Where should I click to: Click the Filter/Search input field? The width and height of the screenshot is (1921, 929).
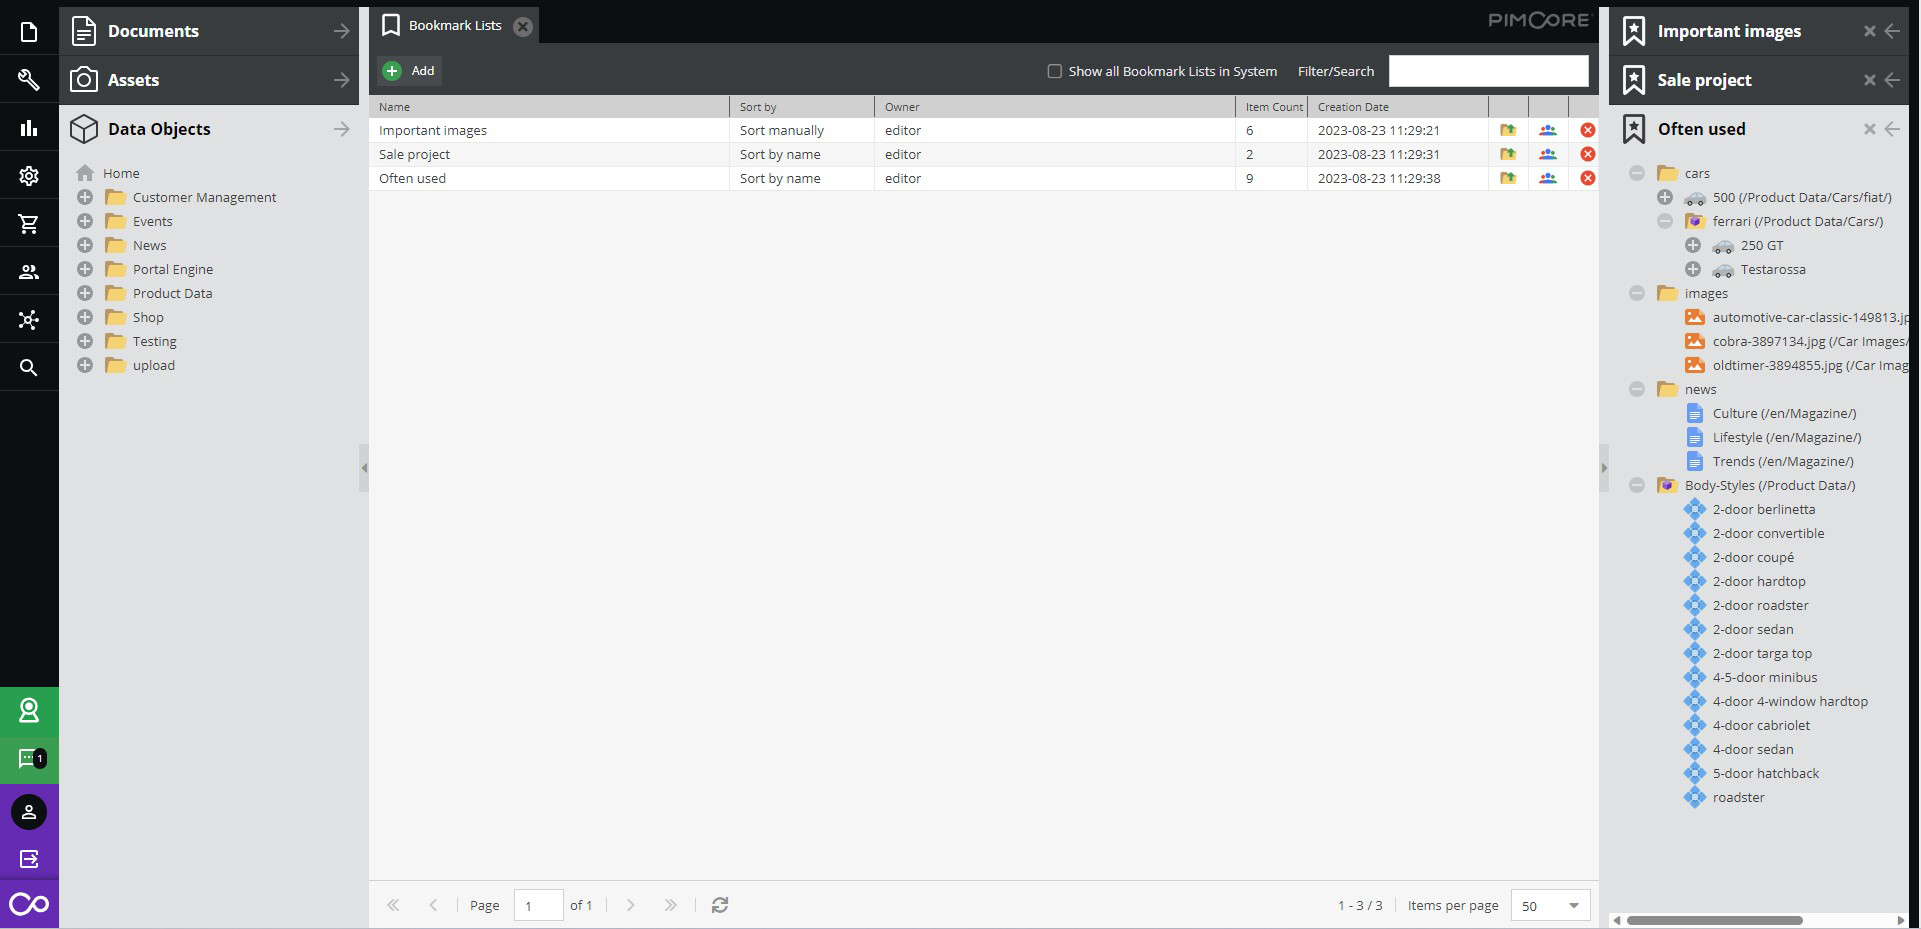coord(1488,71)
